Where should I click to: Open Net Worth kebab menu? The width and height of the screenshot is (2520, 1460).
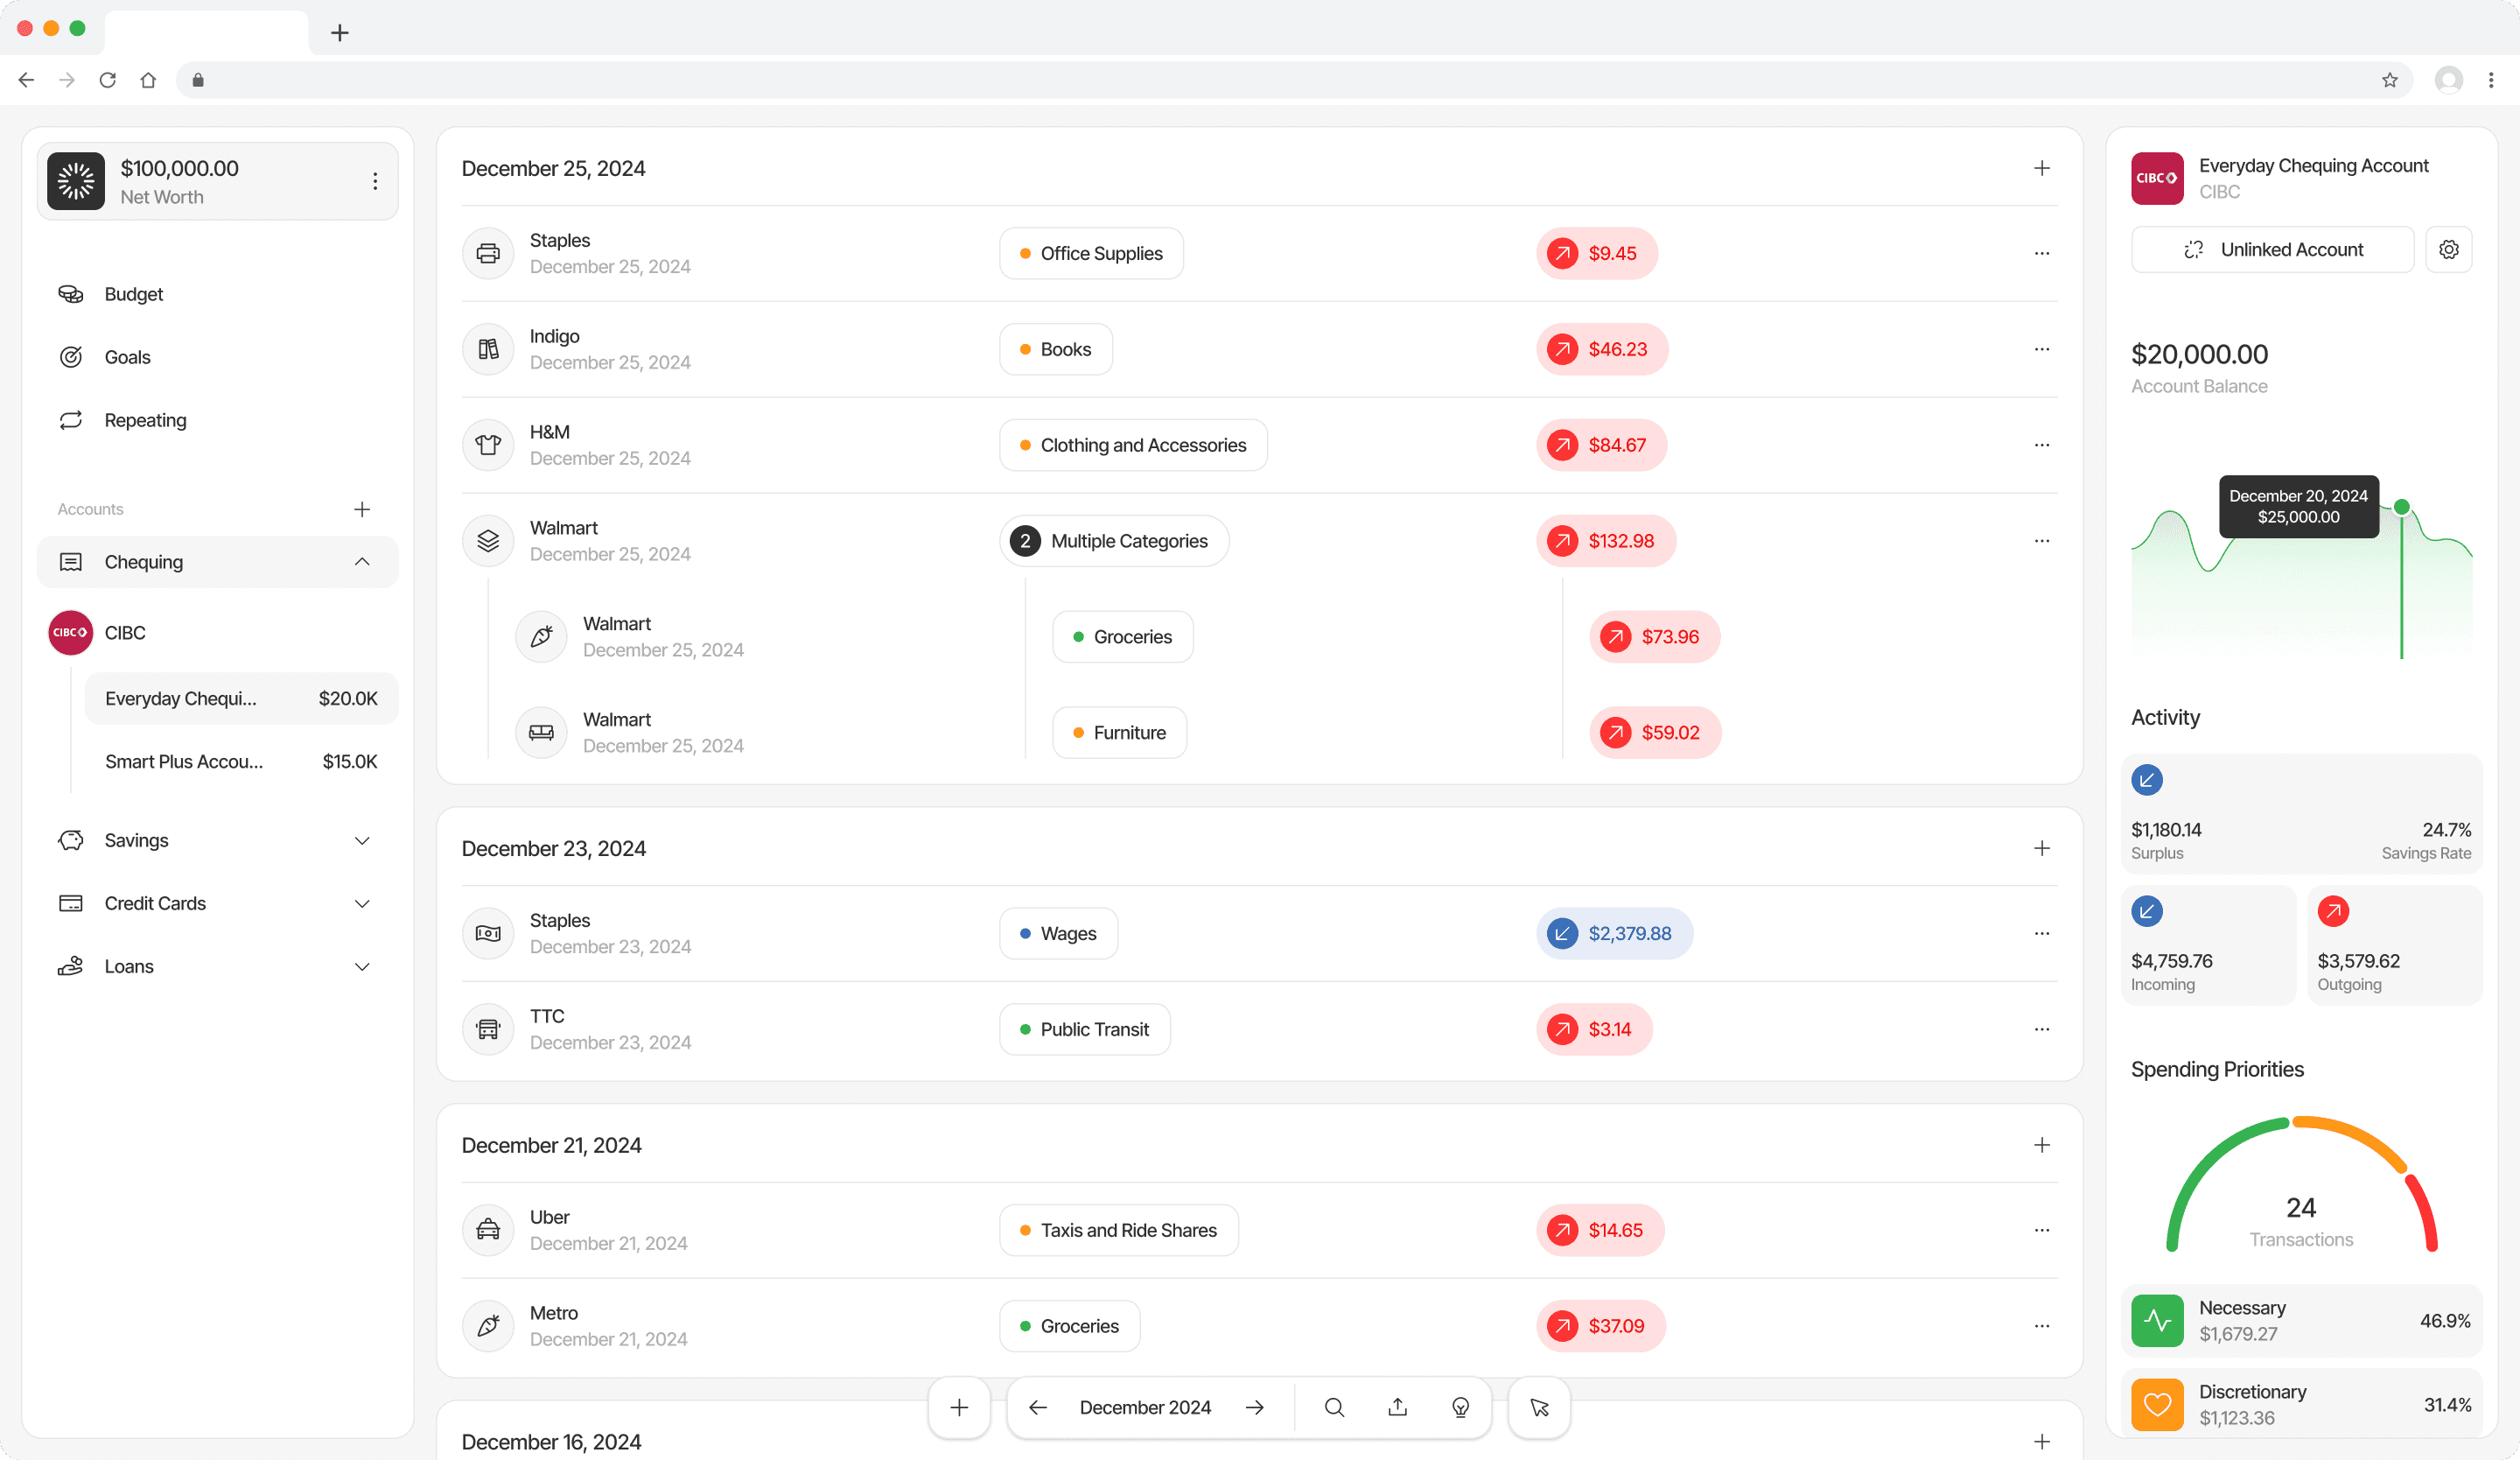[375, 181]
